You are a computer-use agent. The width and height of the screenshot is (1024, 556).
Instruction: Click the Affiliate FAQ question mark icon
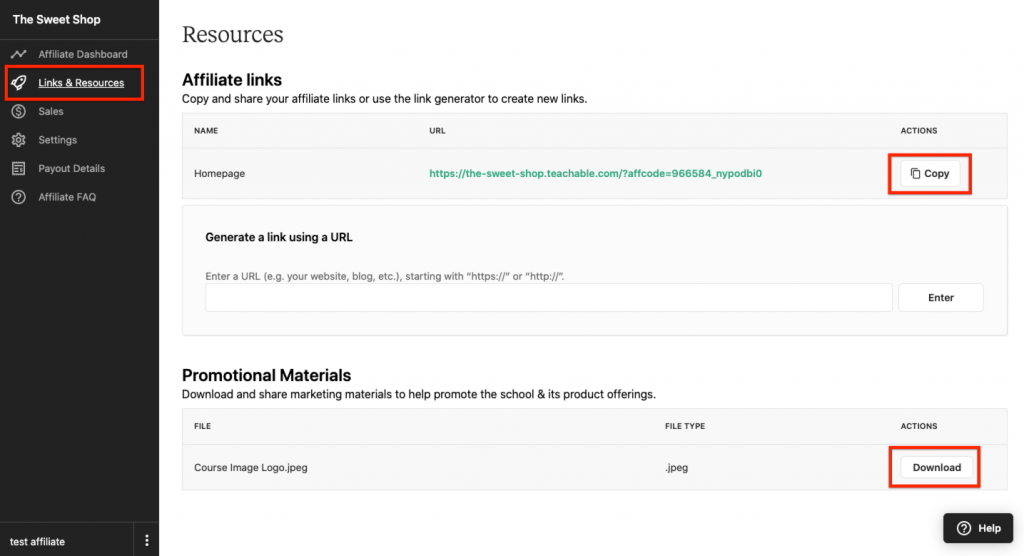coord(18,197)
